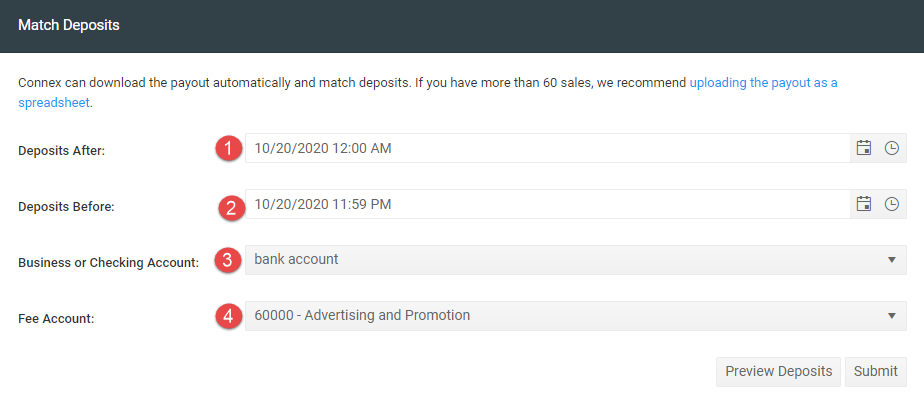Open the time picker for Deposits After
The width and height of the screenshot is (924, 406).
point(892,148)
